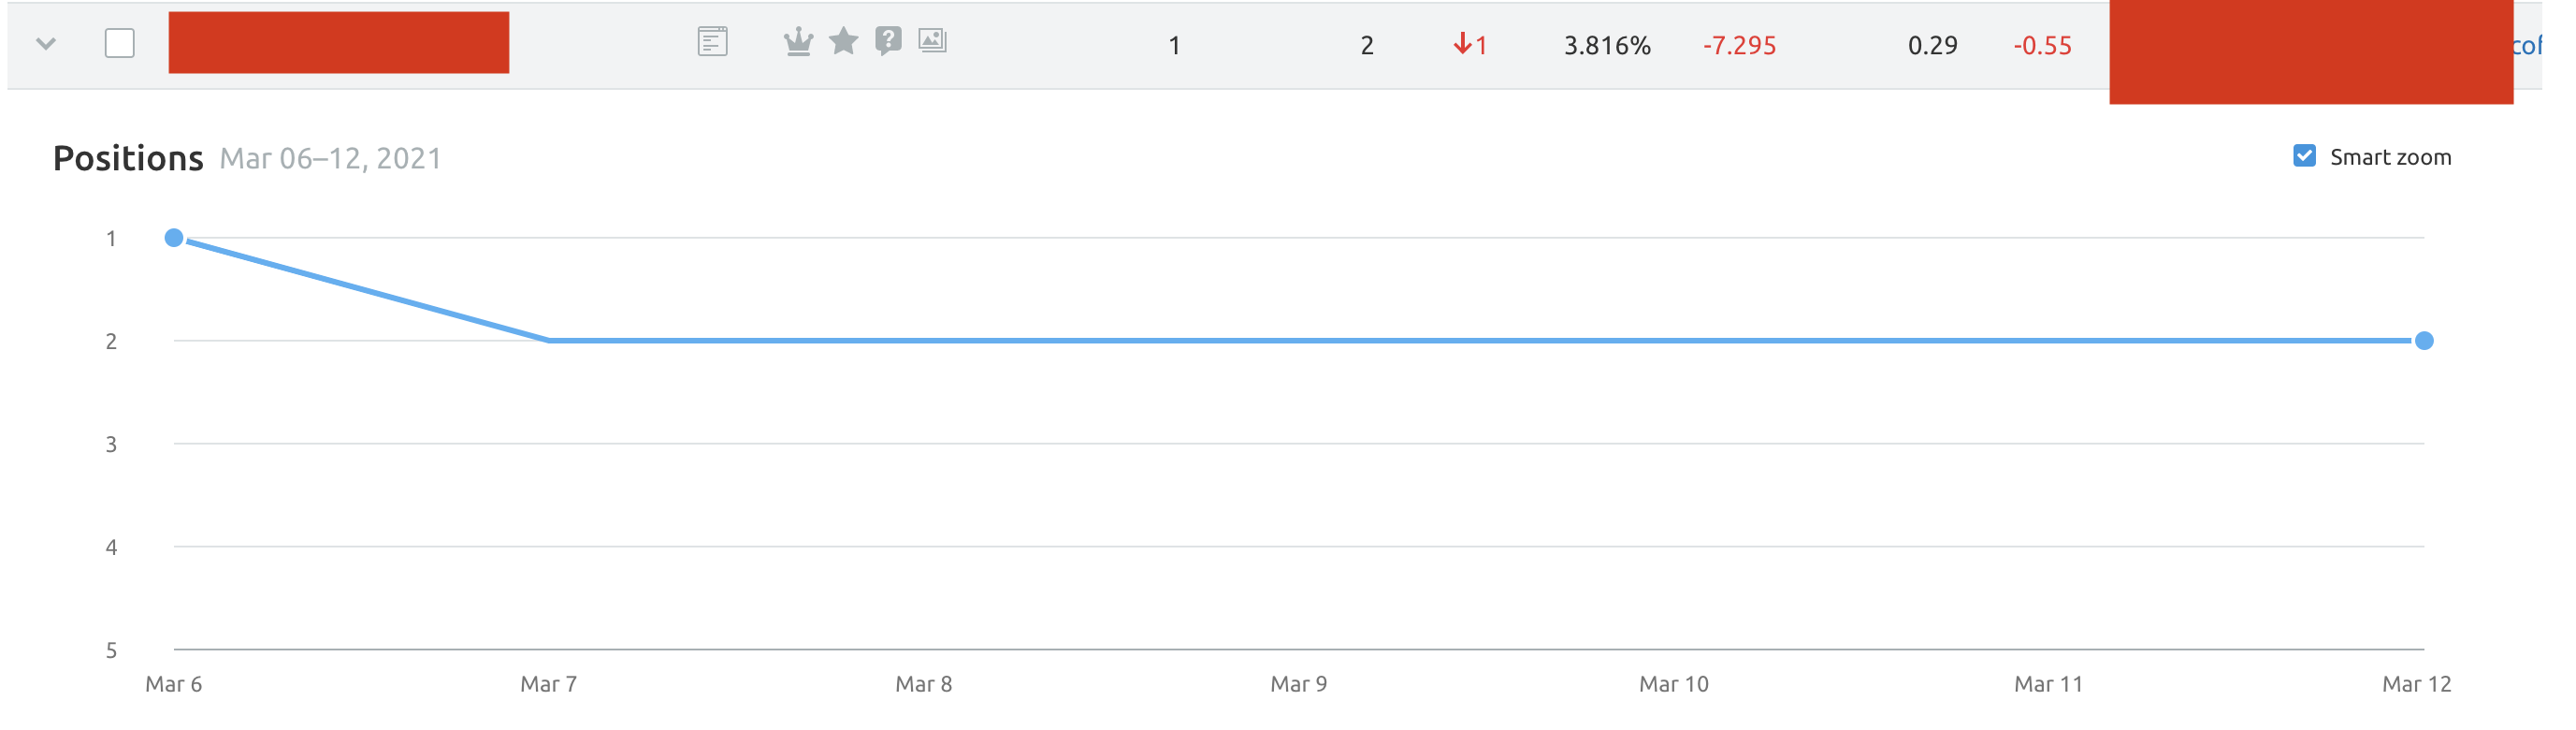Image resolution: width=2576 pixels, height=730 pixels.
Task: Tick the keyword row checkbox
Action: coord(120,44)
